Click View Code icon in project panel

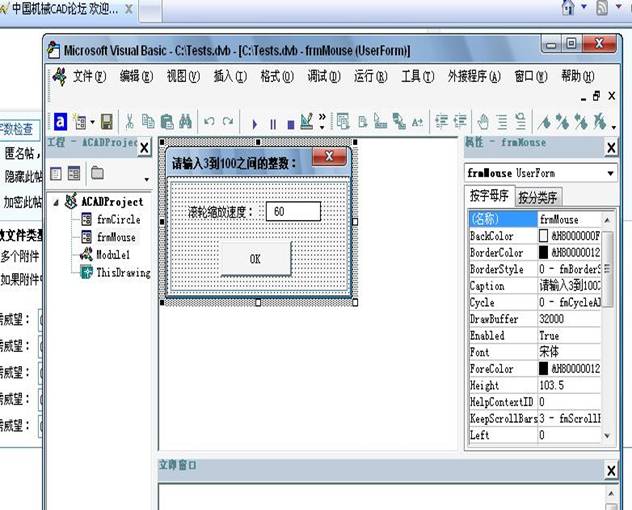(x=56, y=174)
